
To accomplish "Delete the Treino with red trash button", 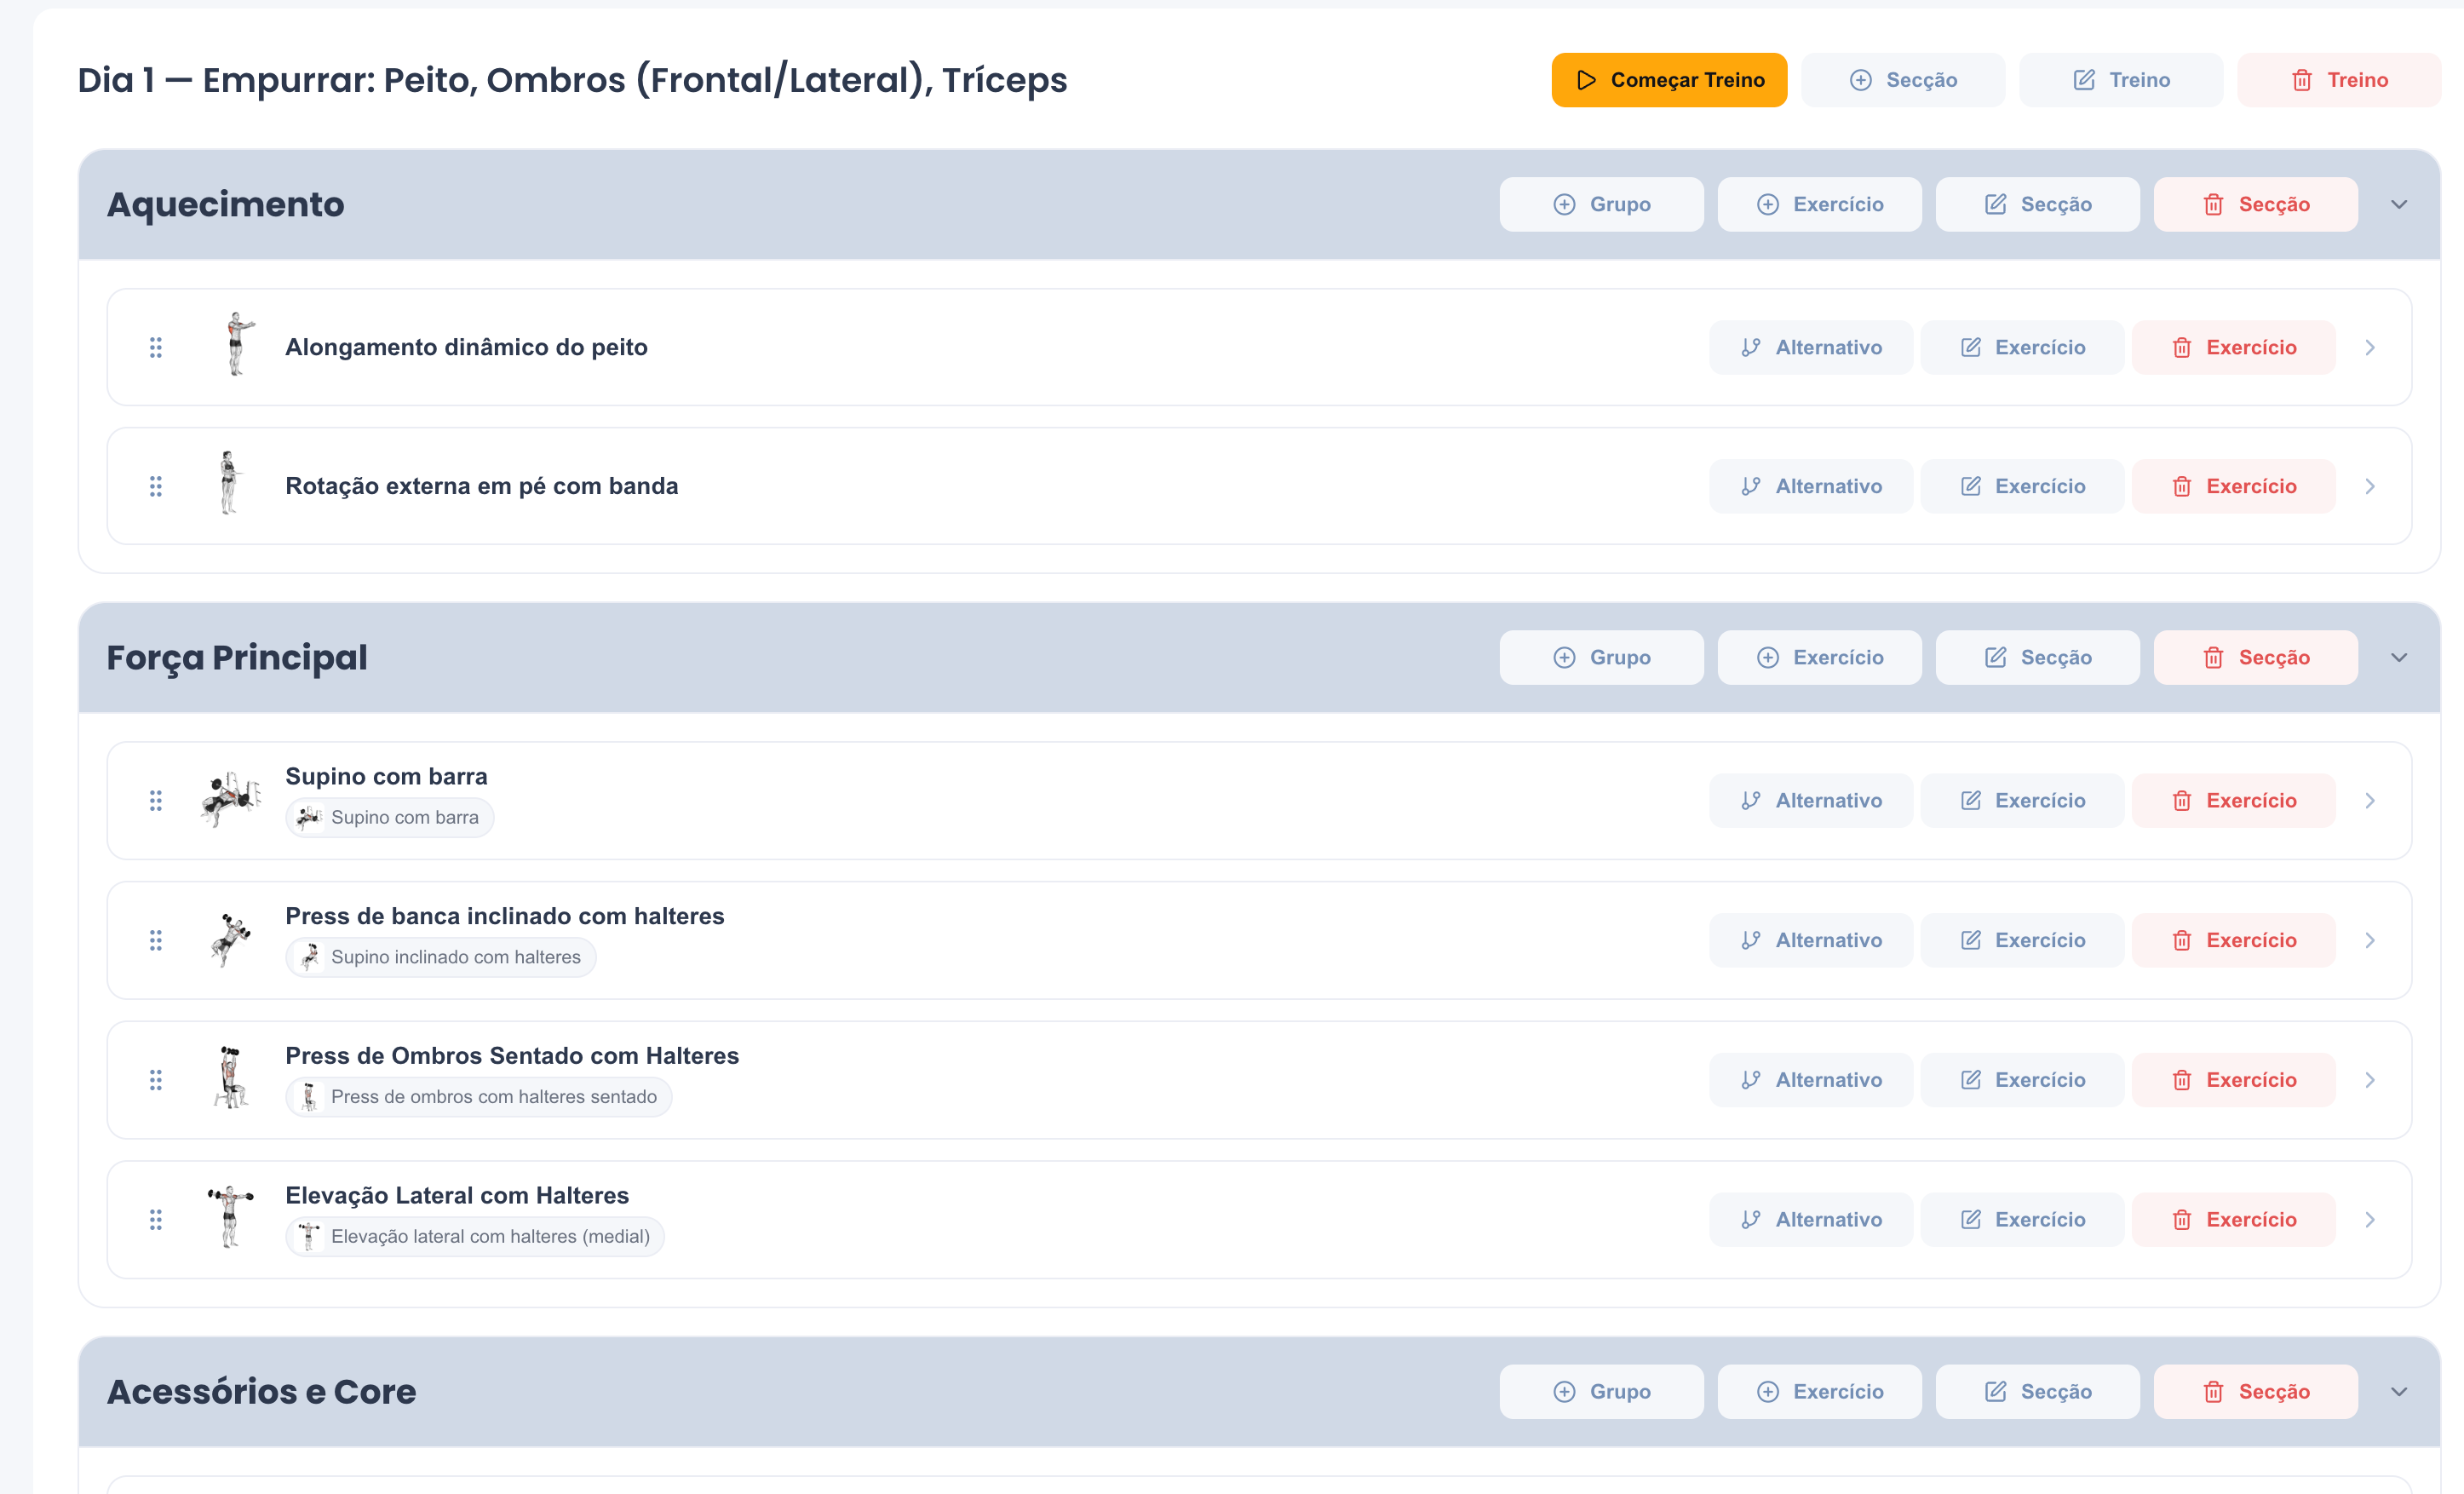I will tap(2338, 80).
